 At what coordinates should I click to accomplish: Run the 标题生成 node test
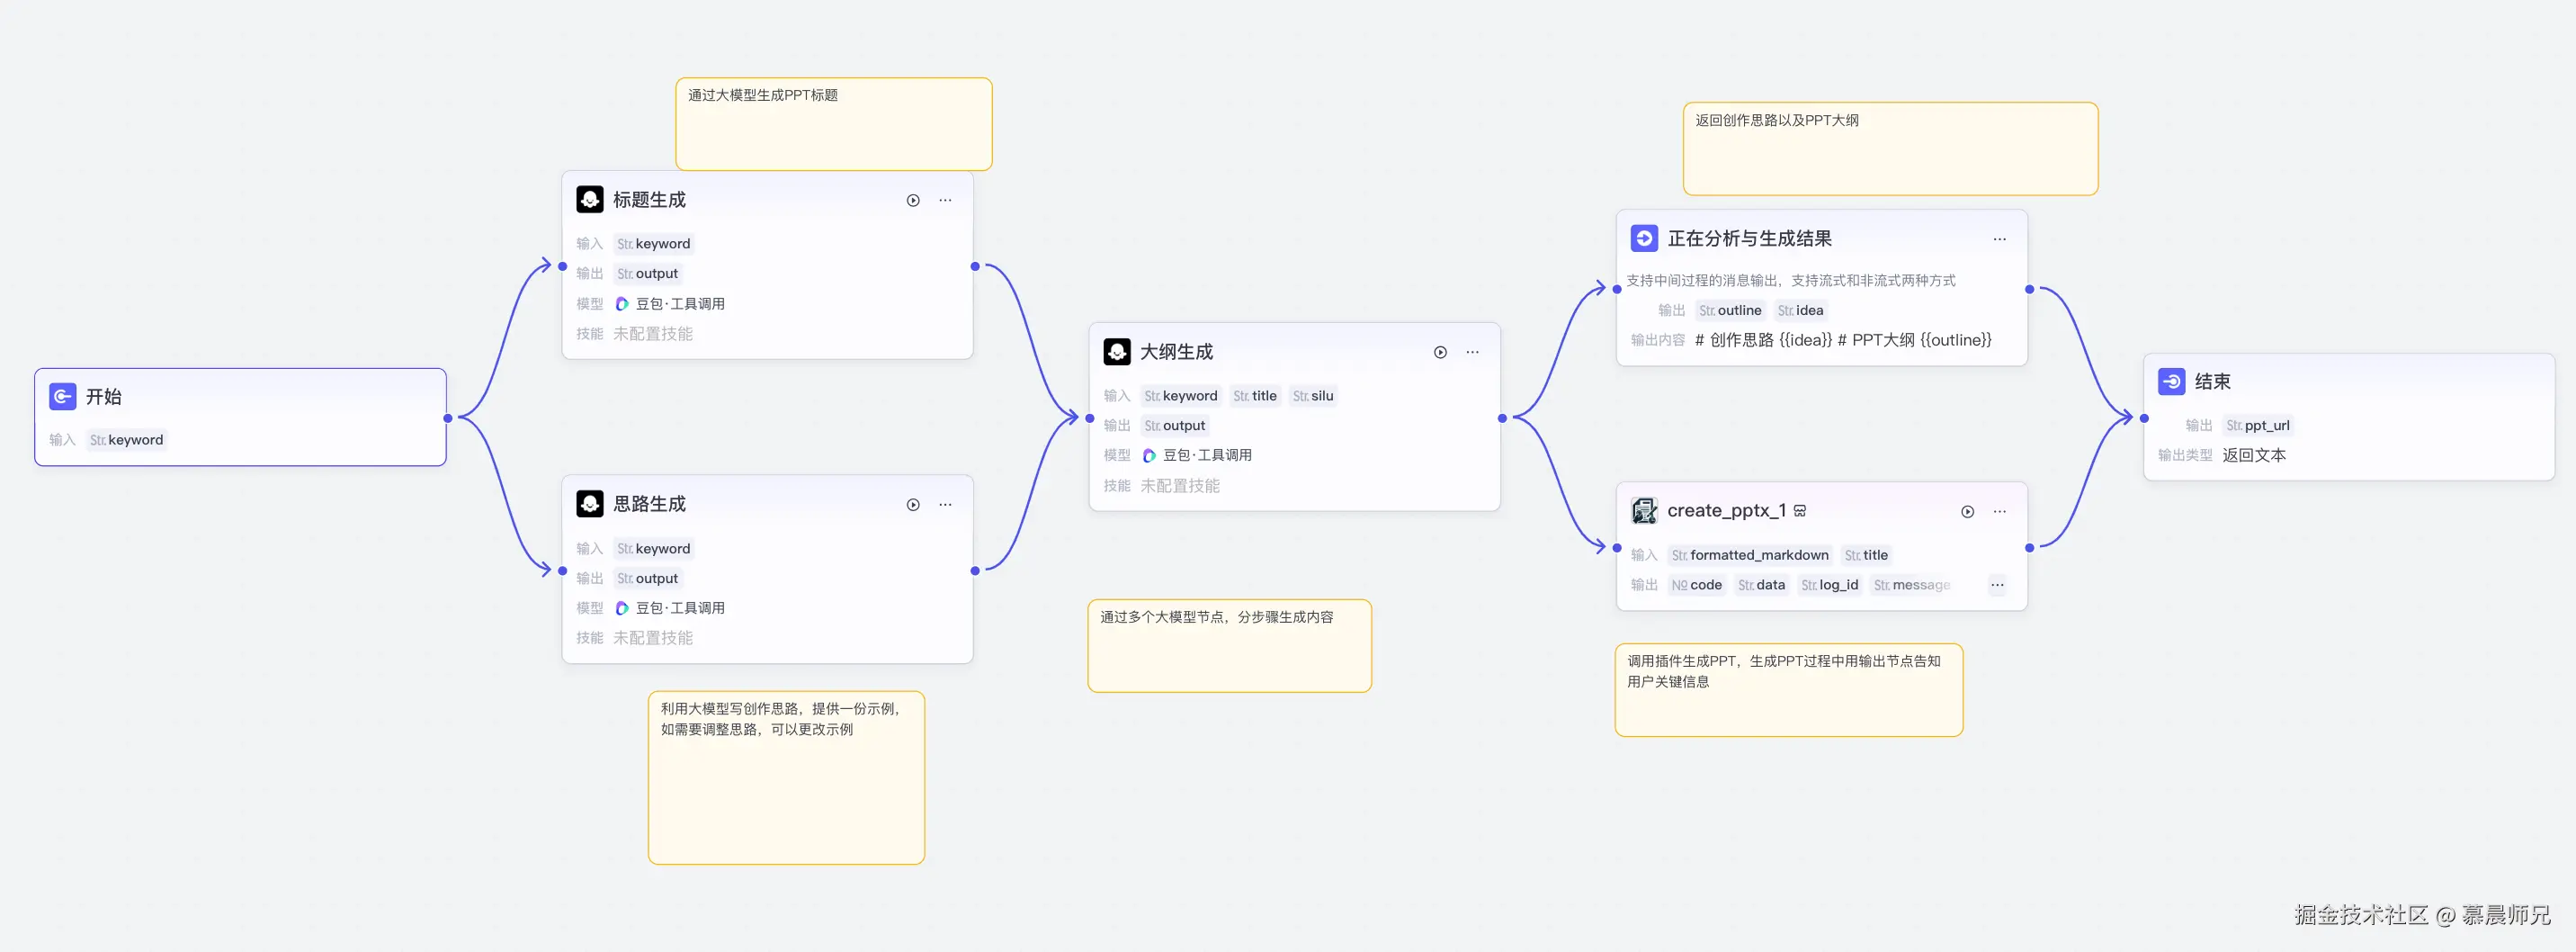913,201
